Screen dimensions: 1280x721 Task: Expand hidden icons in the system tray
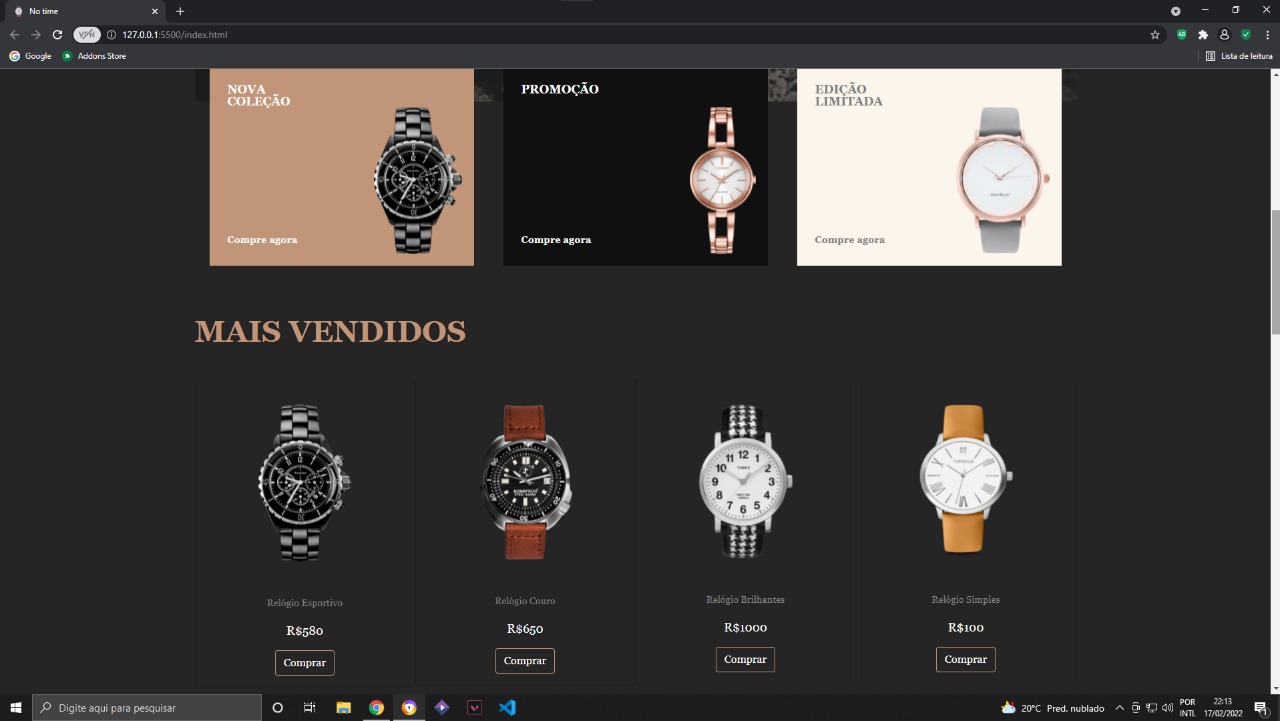click(1118, 707)
